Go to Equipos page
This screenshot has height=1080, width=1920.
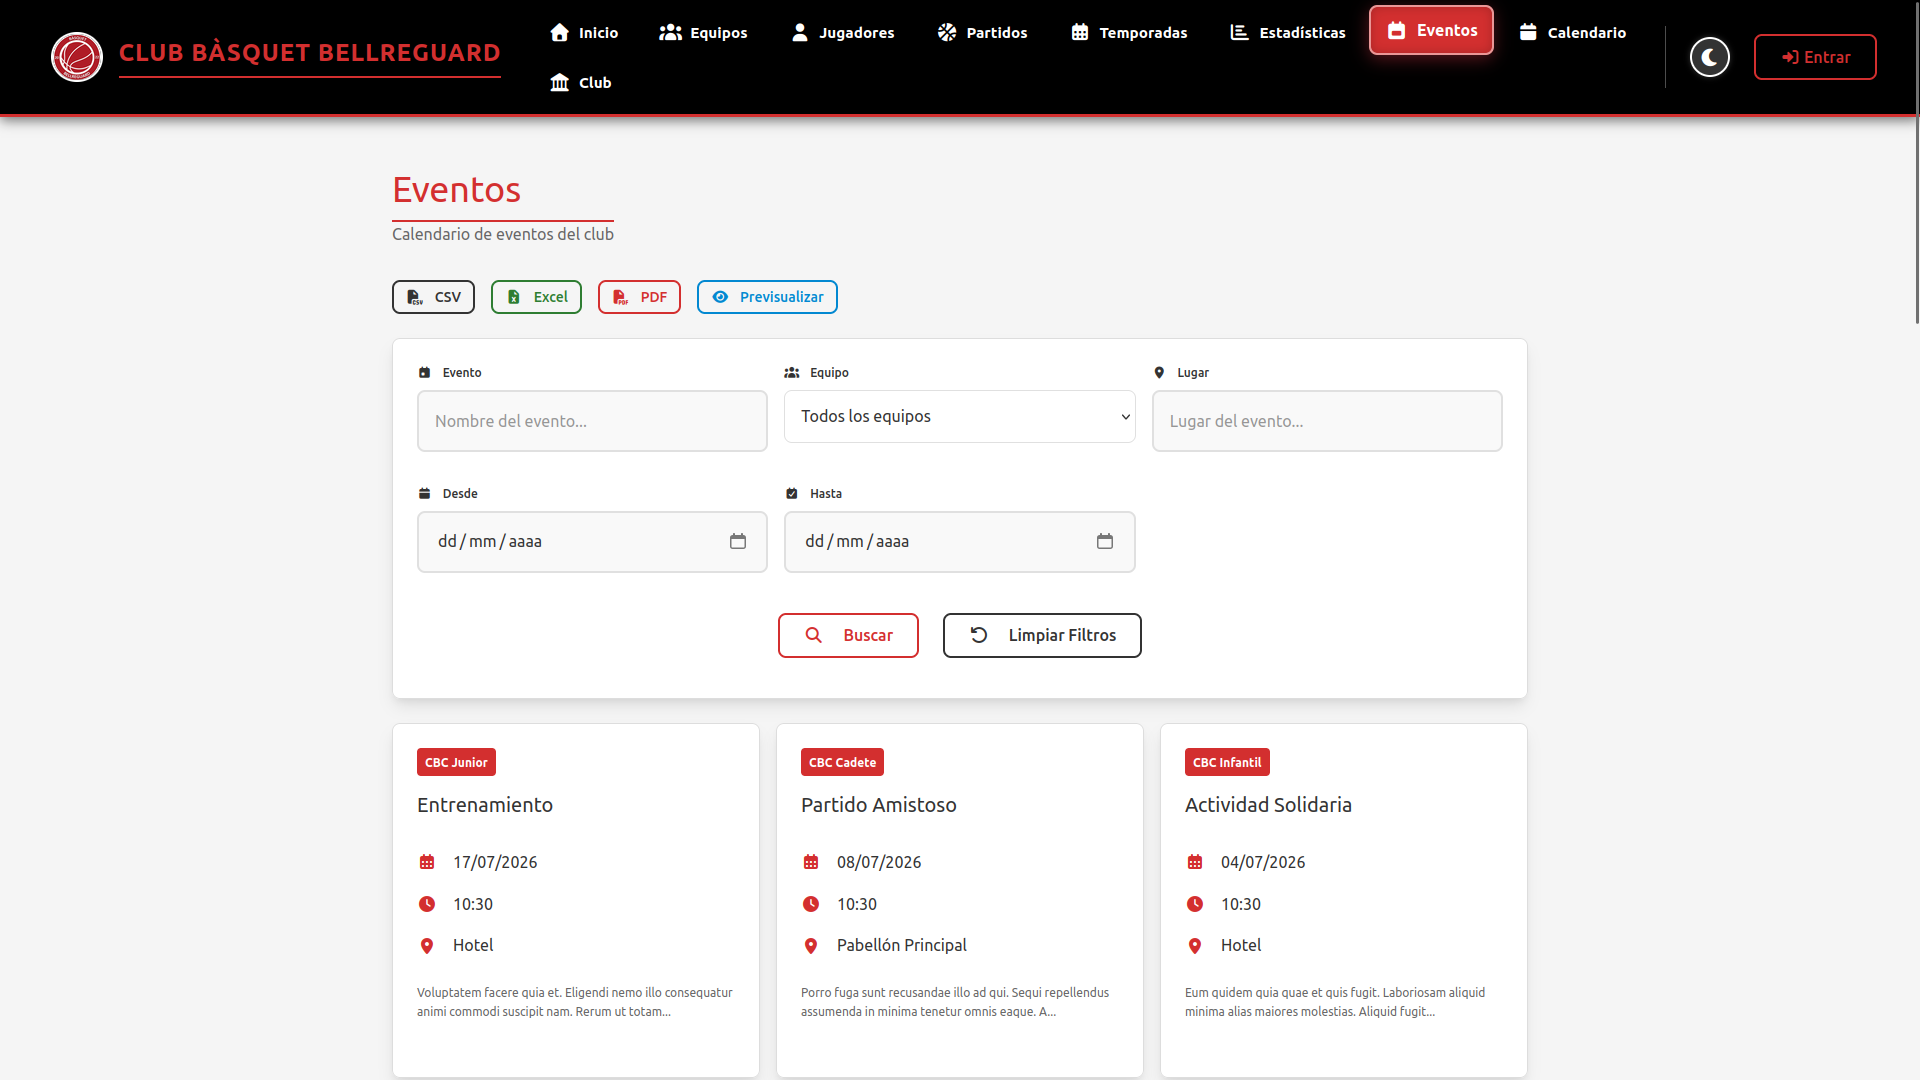point(703,32)
